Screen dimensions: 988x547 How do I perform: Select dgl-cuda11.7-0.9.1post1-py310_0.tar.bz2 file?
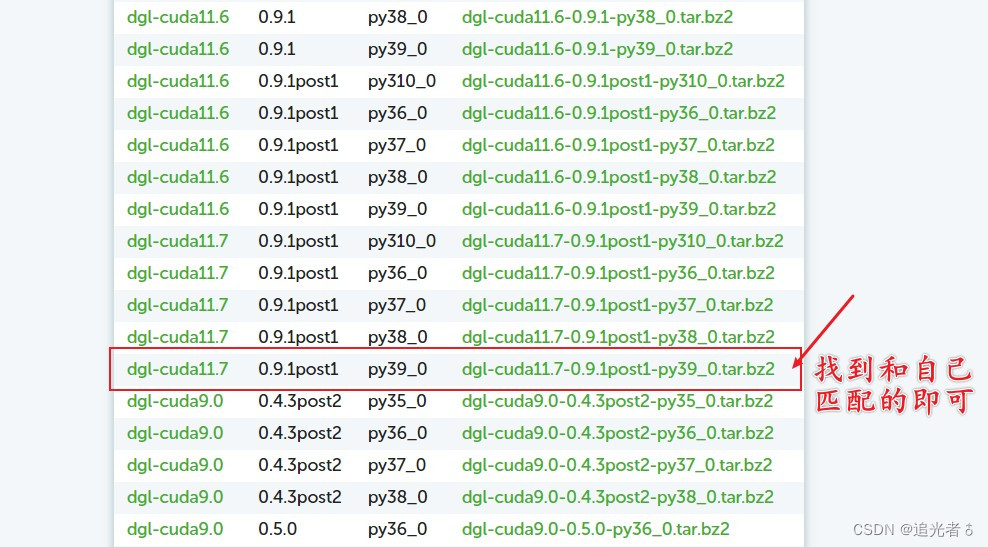(623, 241)
